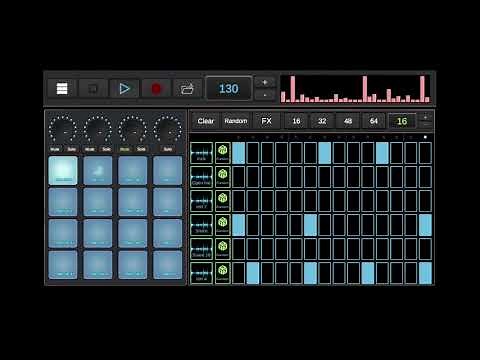Solo the channel under the fourth knob
480x360 pixels.
pos(168,149)
